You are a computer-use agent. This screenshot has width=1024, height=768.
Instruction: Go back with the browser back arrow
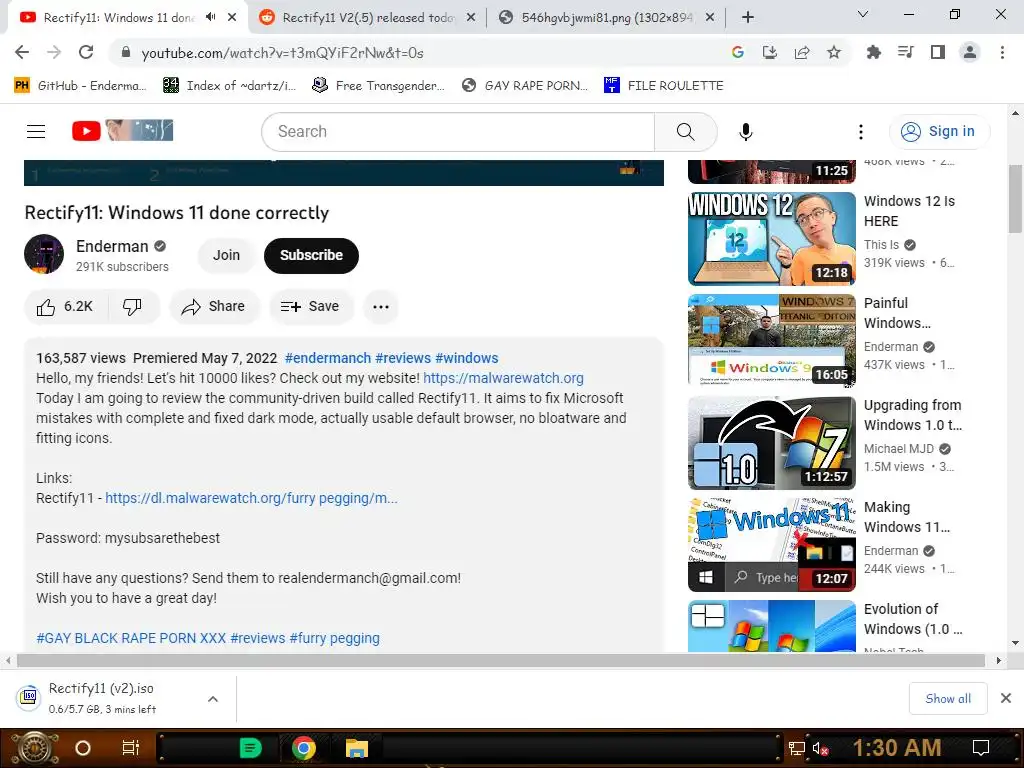click(22, 52)
